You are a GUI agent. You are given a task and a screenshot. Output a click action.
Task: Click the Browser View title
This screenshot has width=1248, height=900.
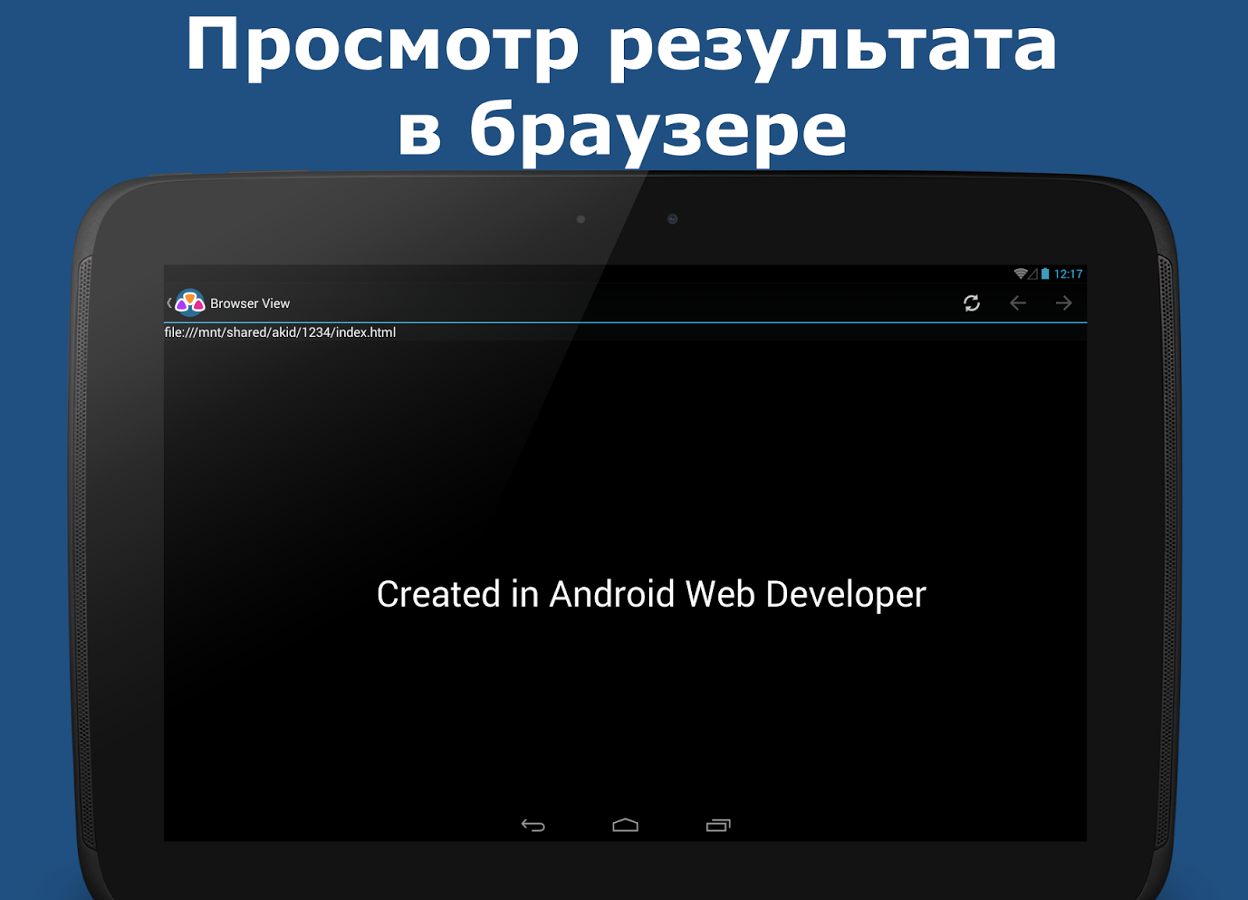(x=250, y=304)
